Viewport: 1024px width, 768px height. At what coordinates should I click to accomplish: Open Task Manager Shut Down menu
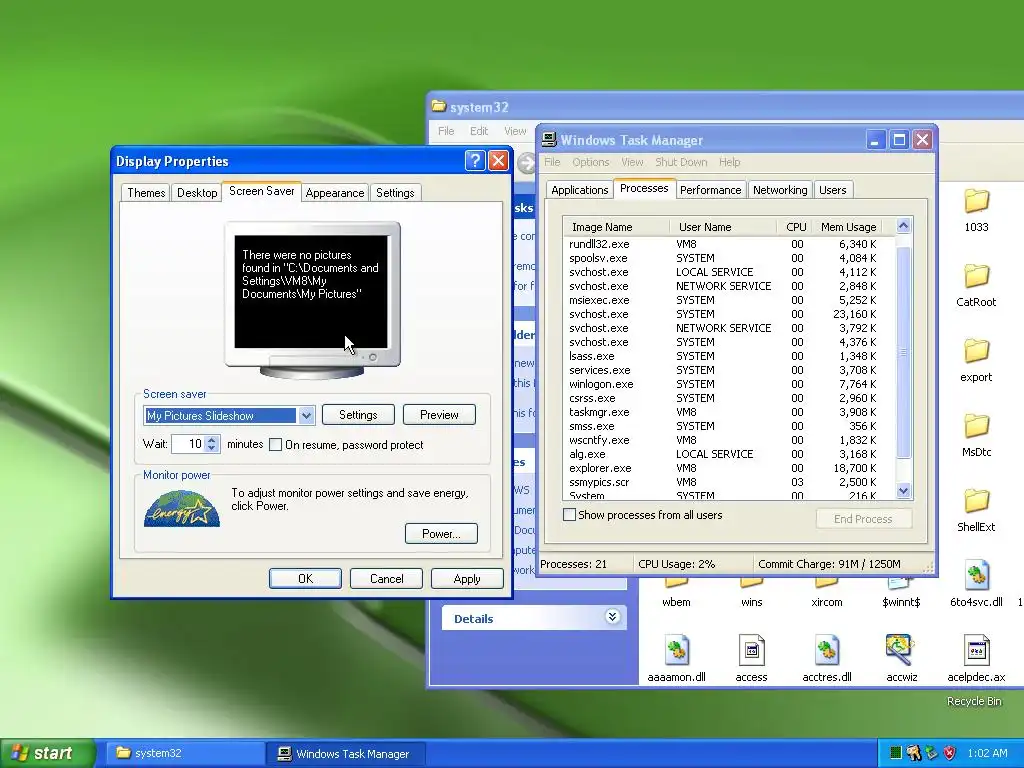[x=681, y=162]
